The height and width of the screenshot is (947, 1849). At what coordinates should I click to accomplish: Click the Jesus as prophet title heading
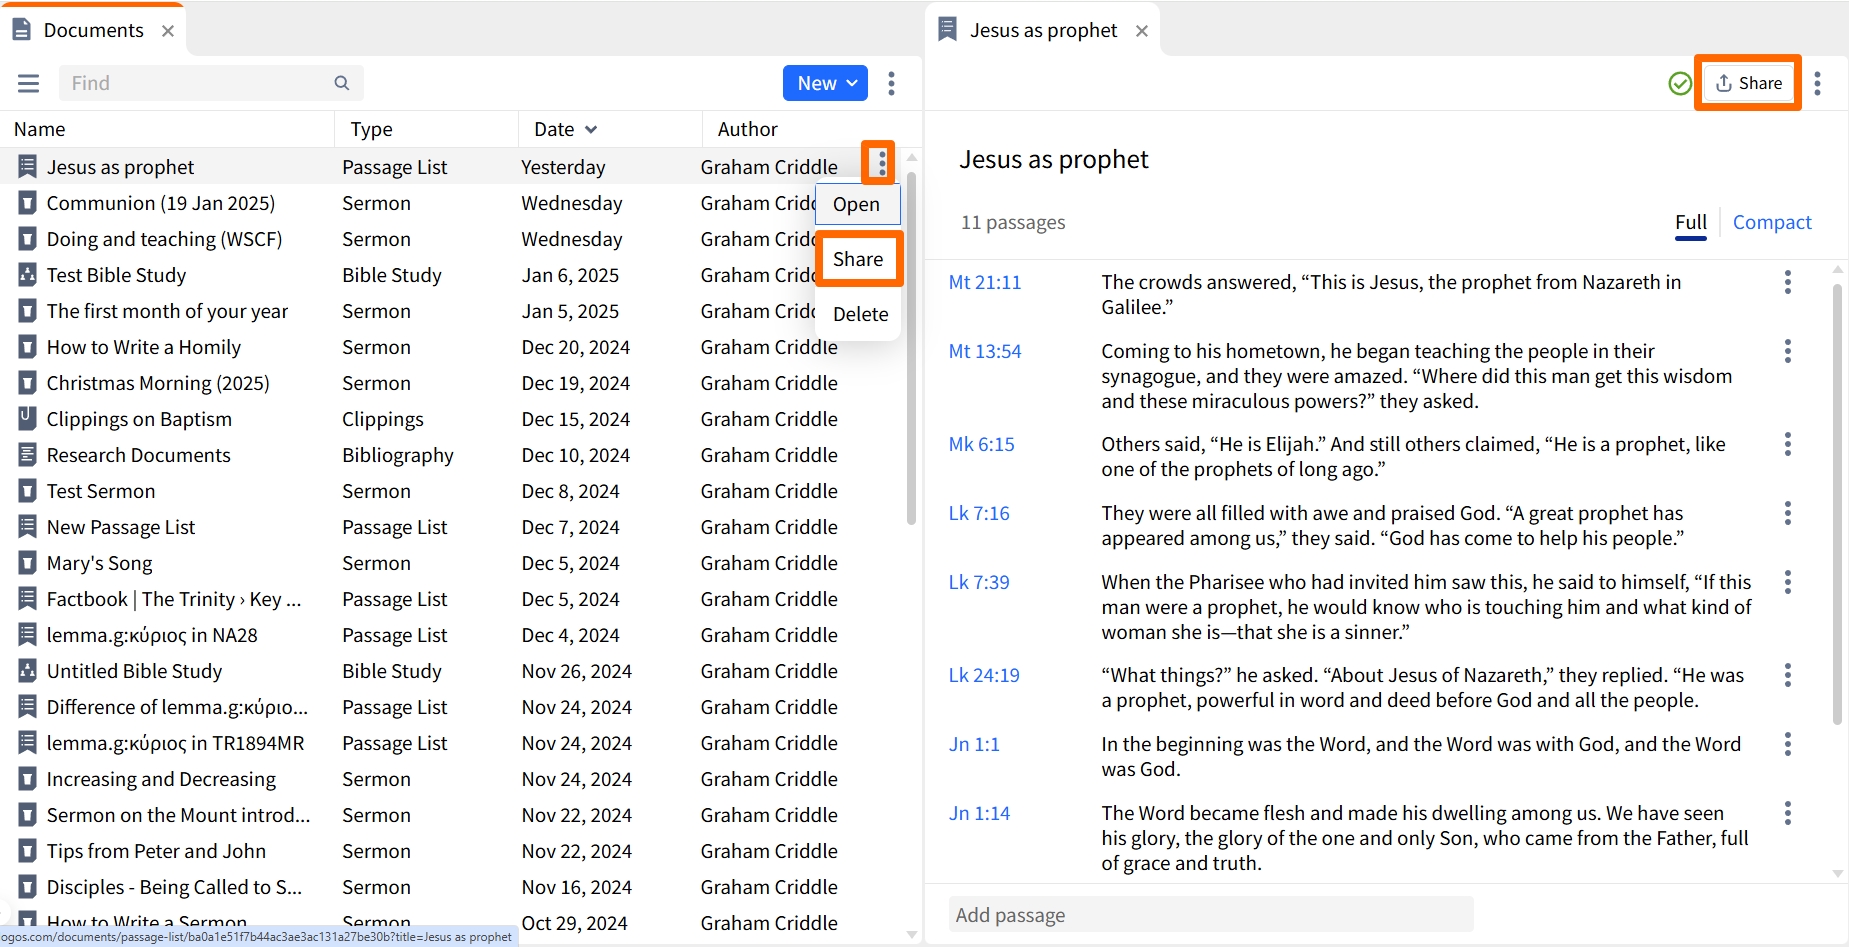tap(1054, 160)
